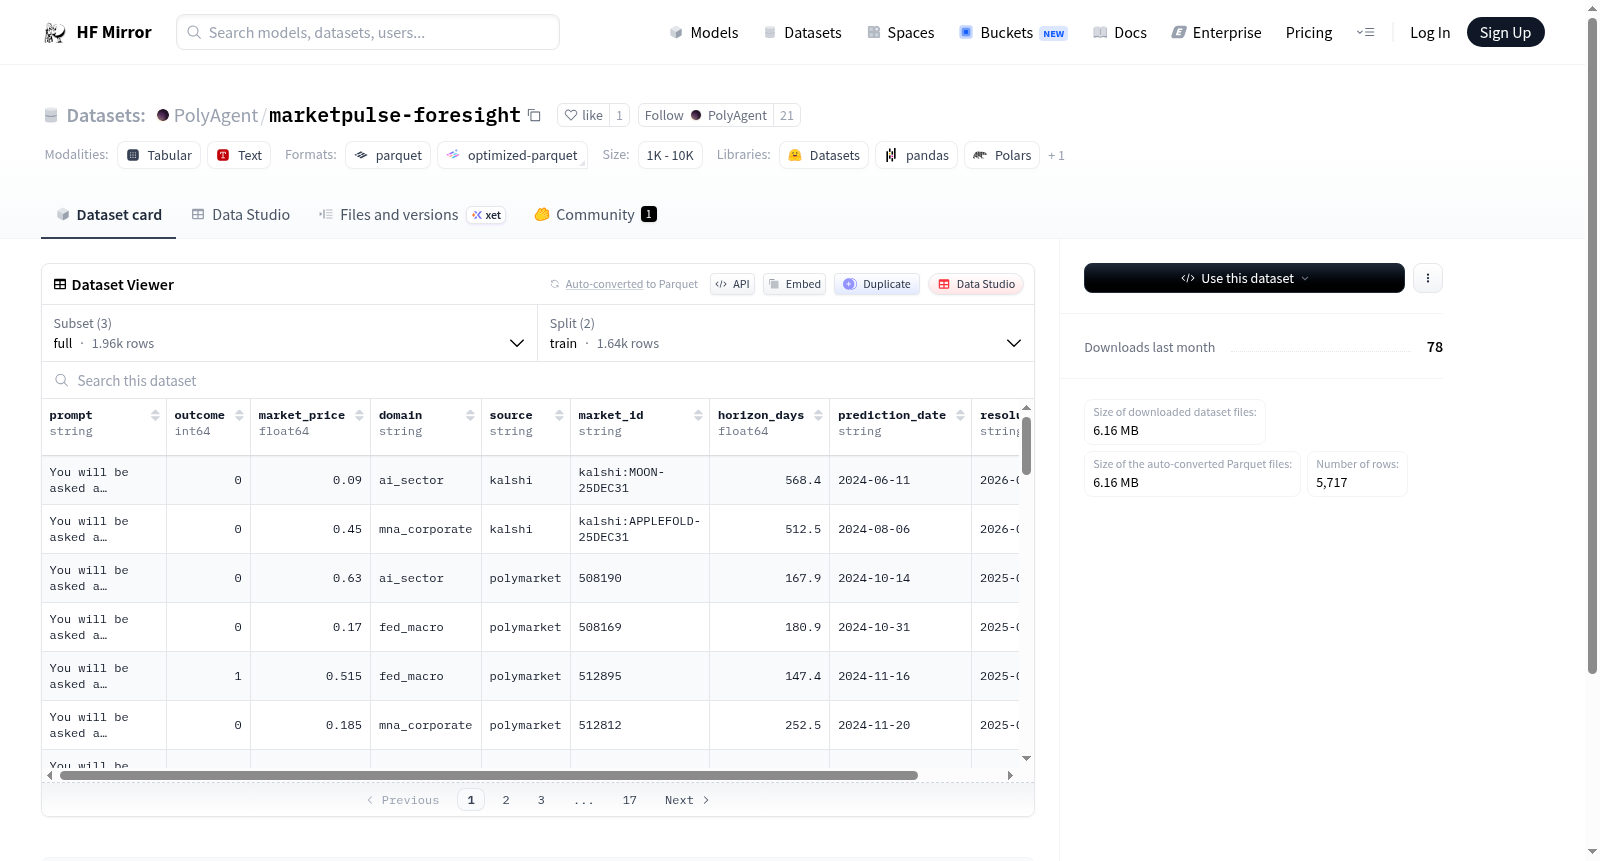Focus the Search this dataset field
The height and width of the screenshot is (861, 1600).
[538, 381]
